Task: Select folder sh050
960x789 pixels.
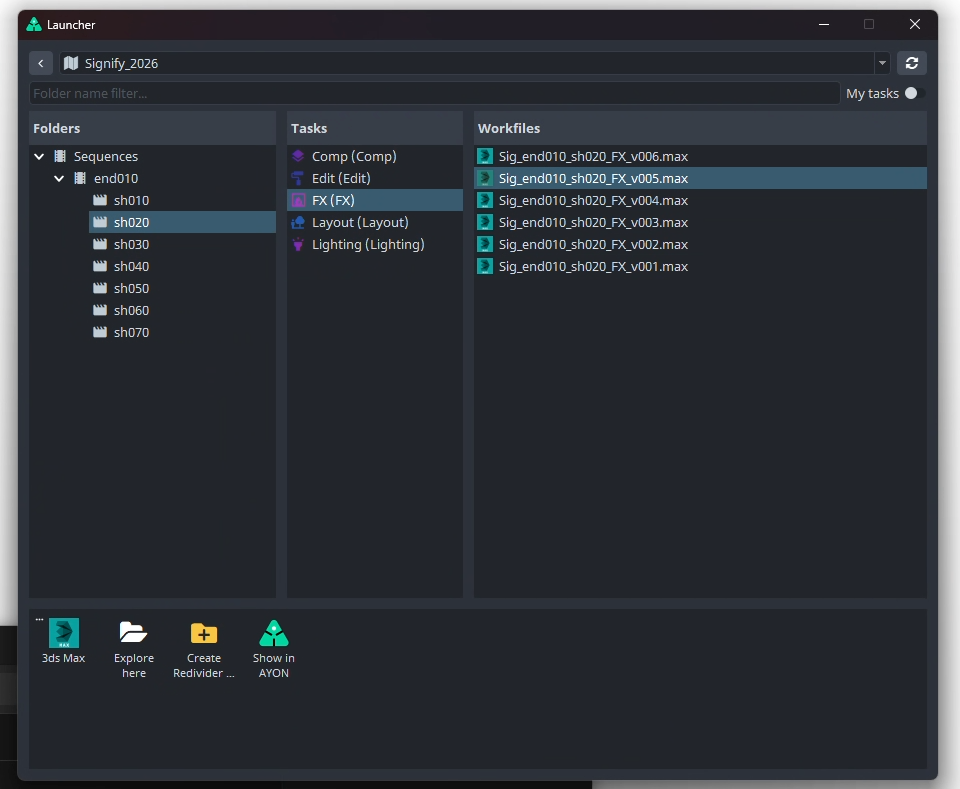Action: point(182,288)
